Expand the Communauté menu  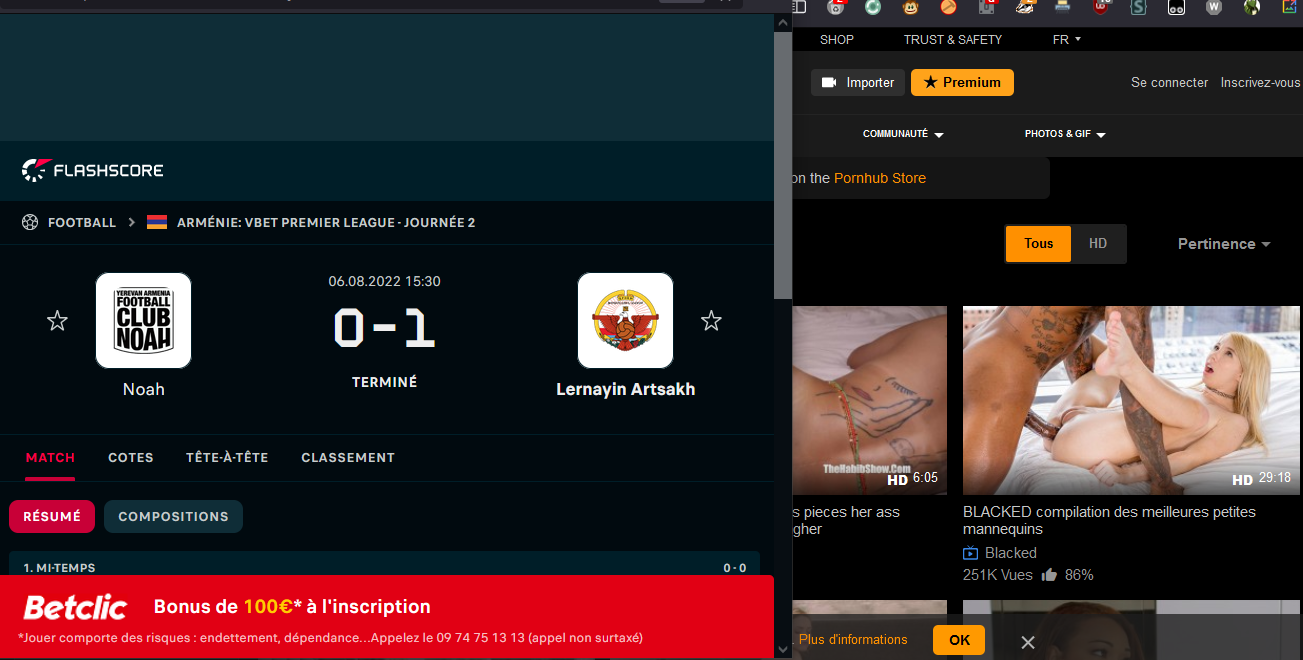tap(903, 134)
